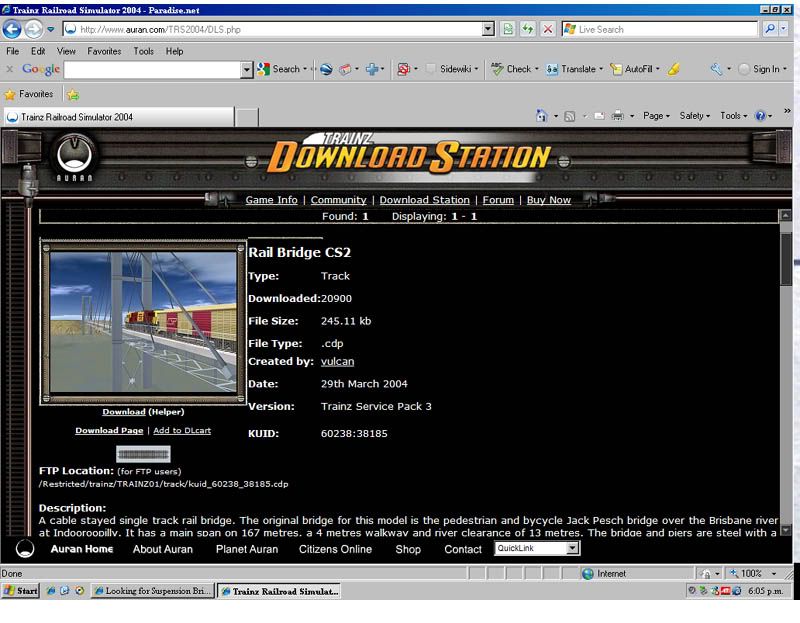Open the Forum link
The height and width of the screenshot is (623, 800).
tap(498, 200)
